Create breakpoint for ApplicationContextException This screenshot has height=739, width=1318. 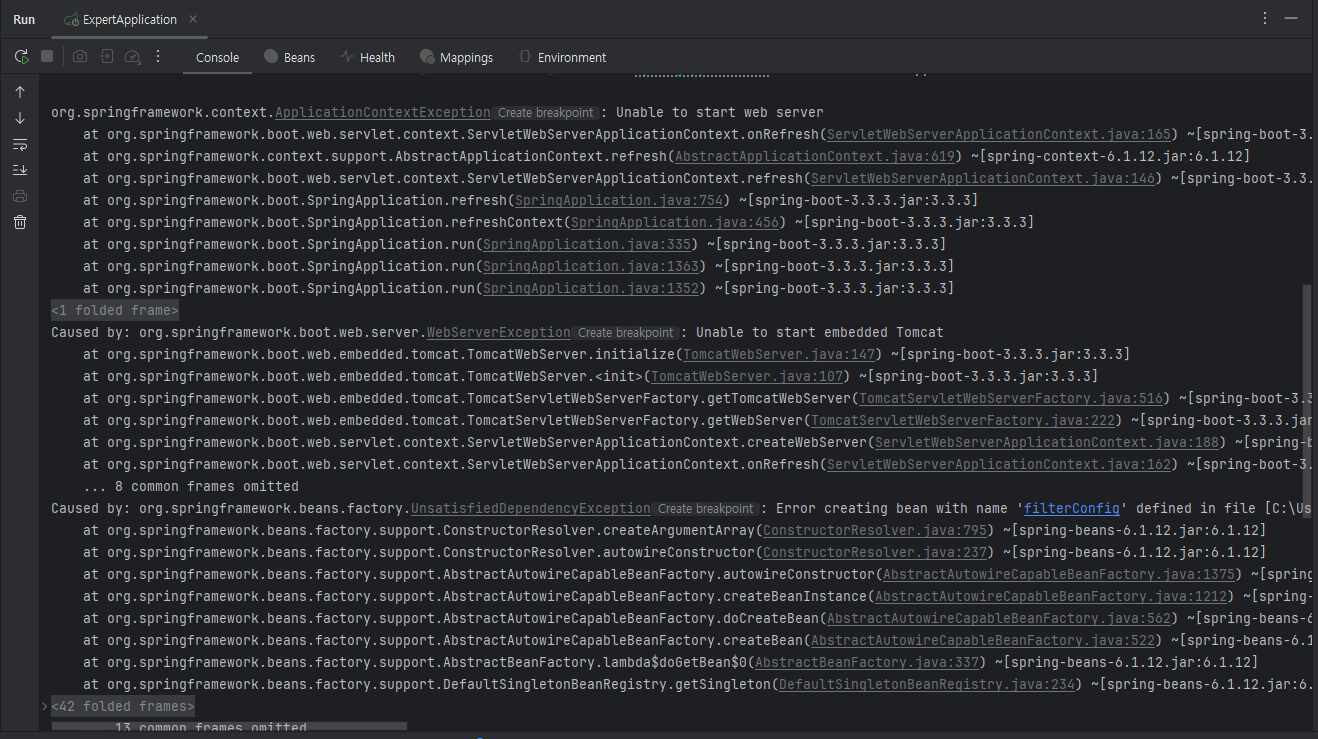[x=546, y=113]
